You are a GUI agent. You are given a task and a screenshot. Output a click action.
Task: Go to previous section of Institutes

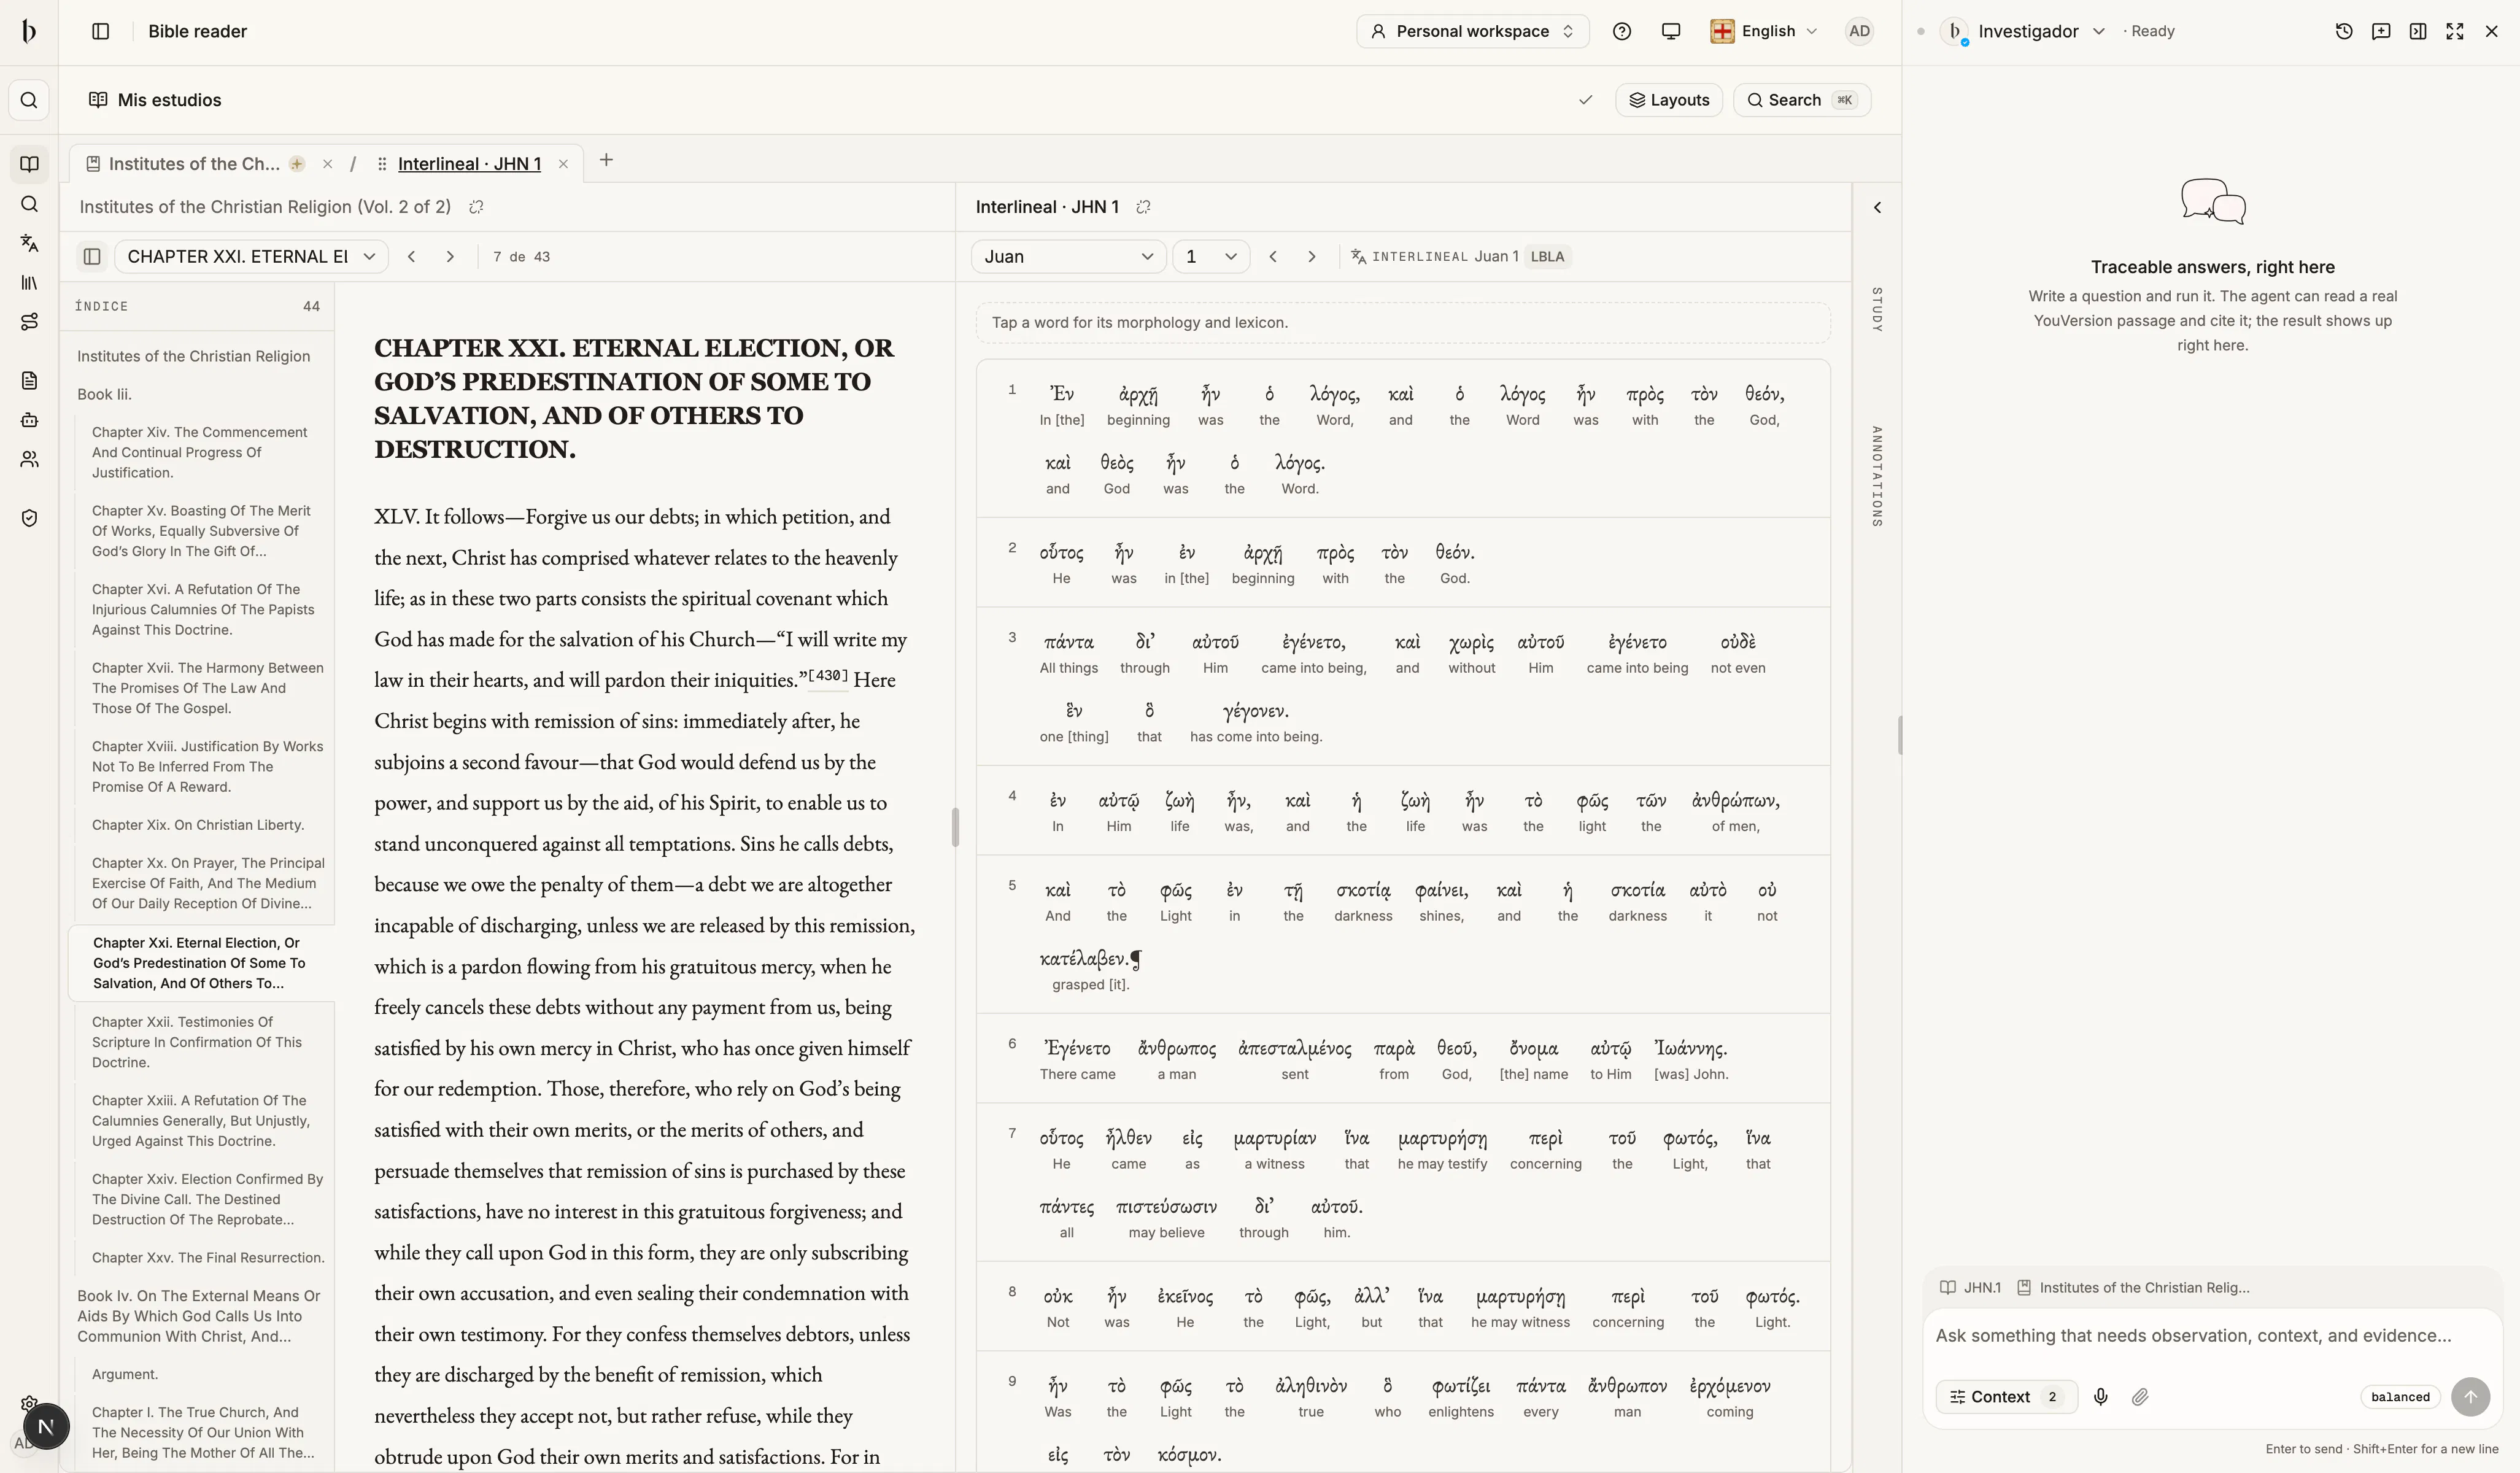click(412, 257)
